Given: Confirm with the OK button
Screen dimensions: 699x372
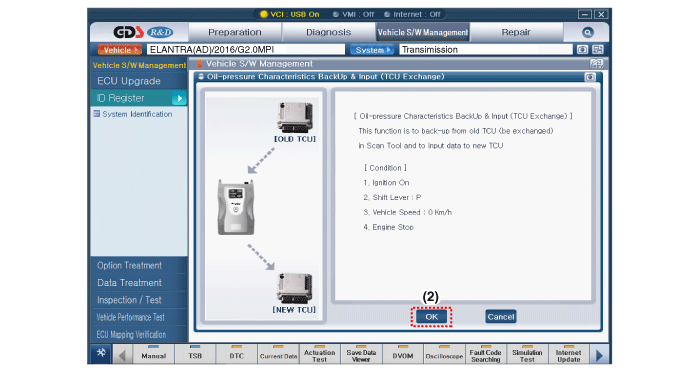Looking at the screenshot, I should [x=431, y=317].
